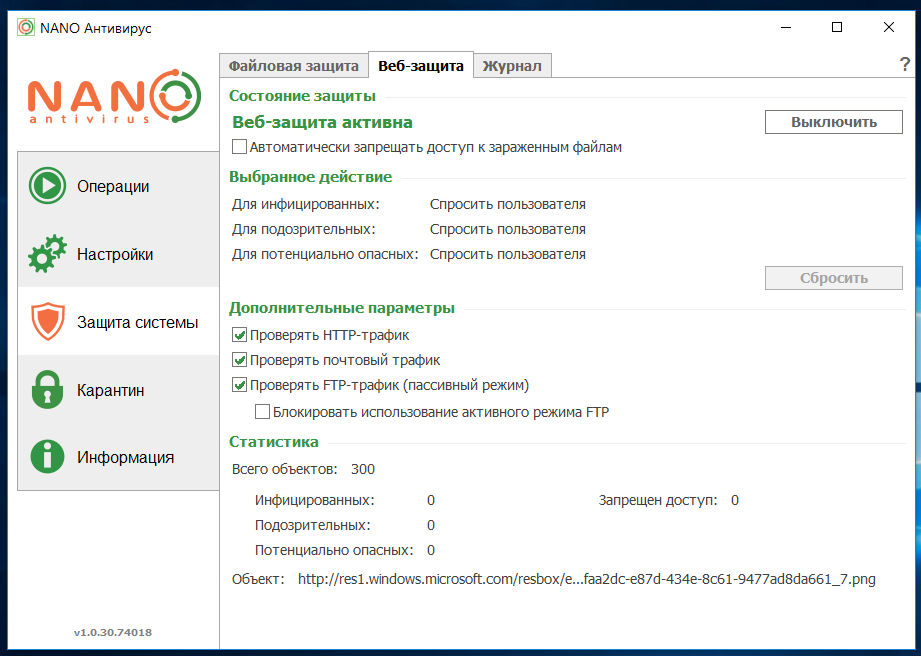Click the scanned object URL text
The height and width of the screenshot is (656, 921).
pyautogui.click(x=586, y=579)
